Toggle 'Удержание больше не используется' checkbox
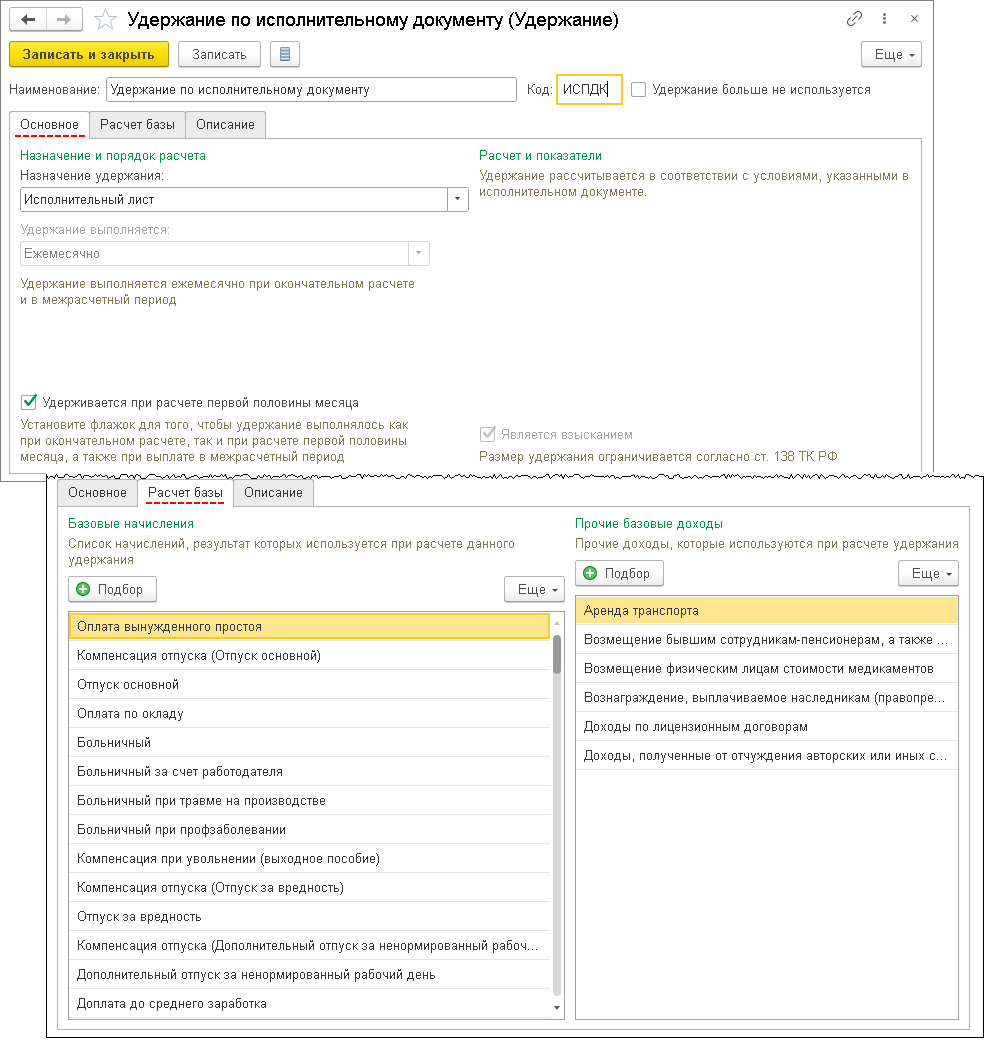 [639, 89]
